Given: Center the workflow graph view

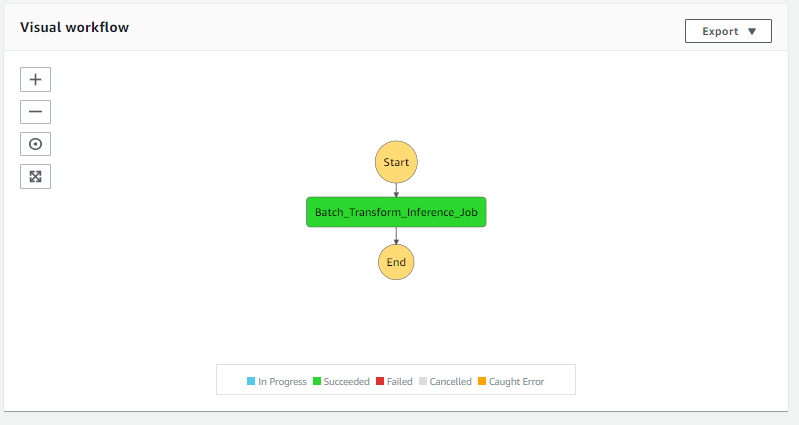Looking at the screenshot, I should [35, 144].
